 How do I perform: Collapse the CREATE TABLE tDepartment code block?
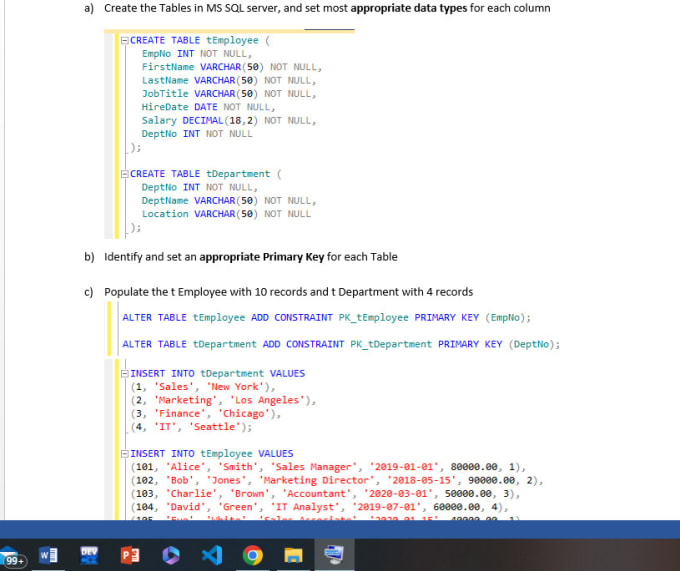[x=125, y=174]
